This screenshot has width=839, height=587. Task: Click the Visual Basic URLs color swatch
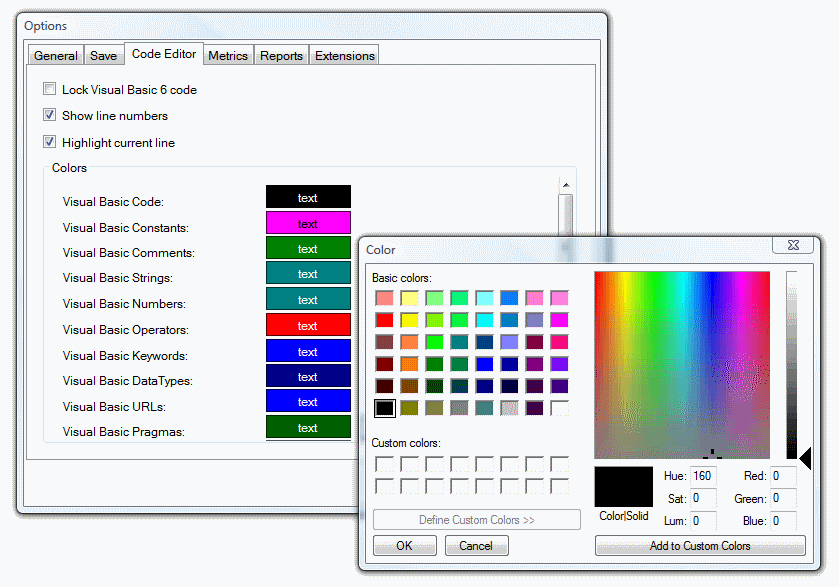pos(308,401)
